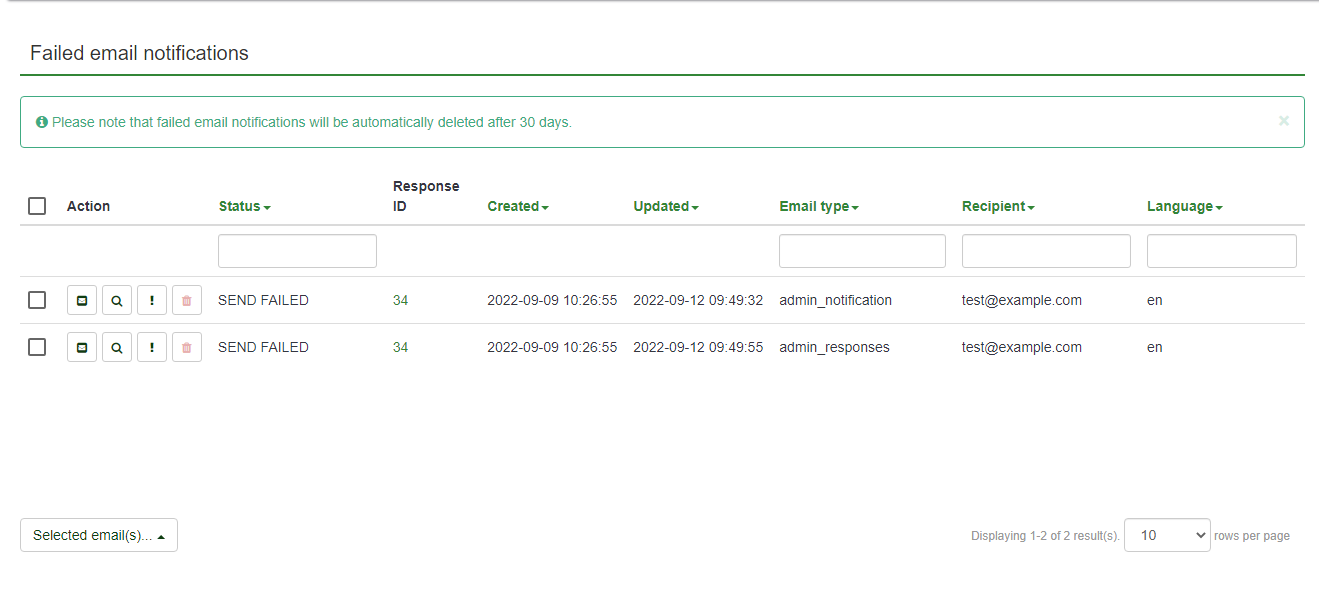Delete the admin_notification failed email
This screenshot has width=1319, height=593.
coord(187,300)
